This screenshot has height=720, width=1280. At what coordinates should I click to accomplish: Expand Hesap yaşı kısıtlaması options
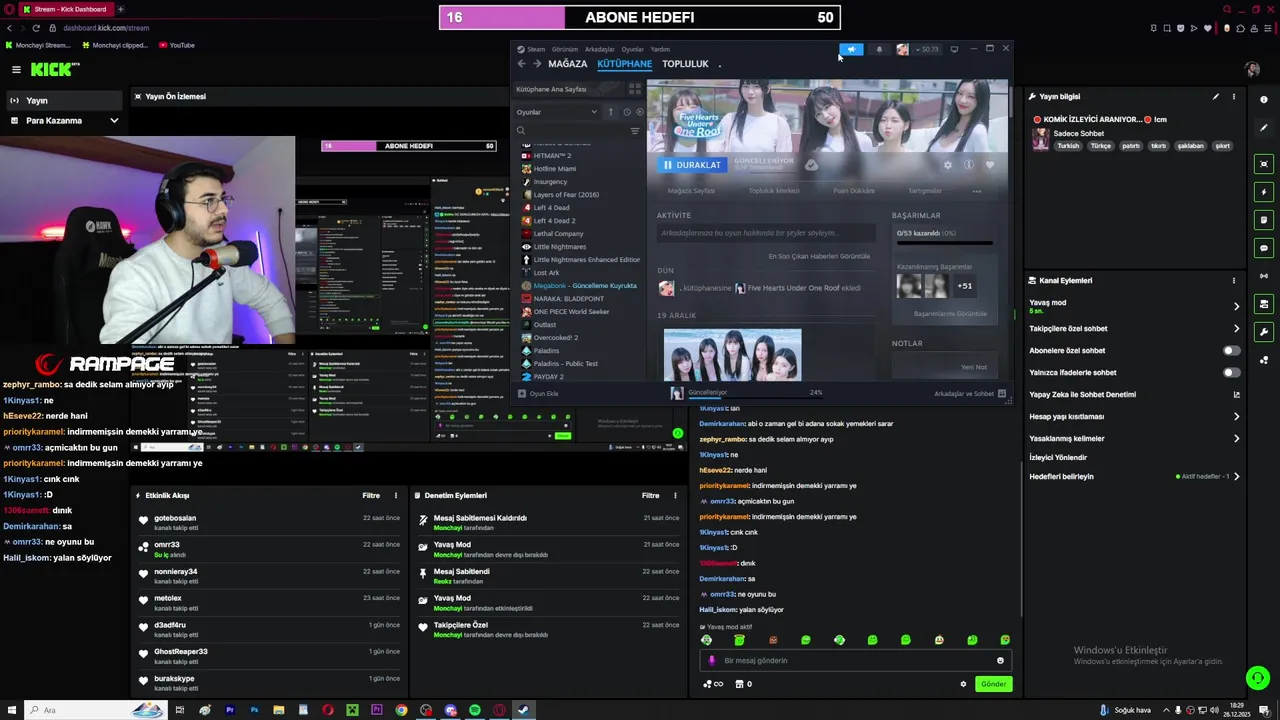1236,417
